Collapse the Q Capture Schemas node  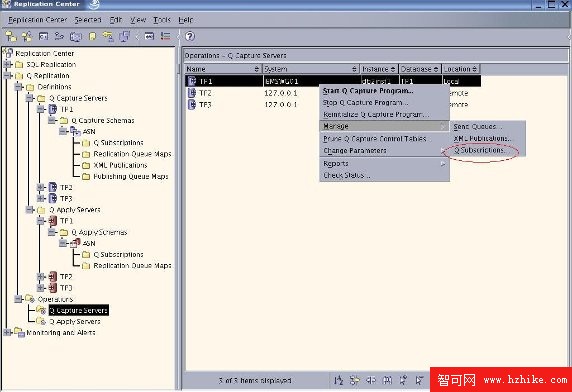[x=52, y=120]
